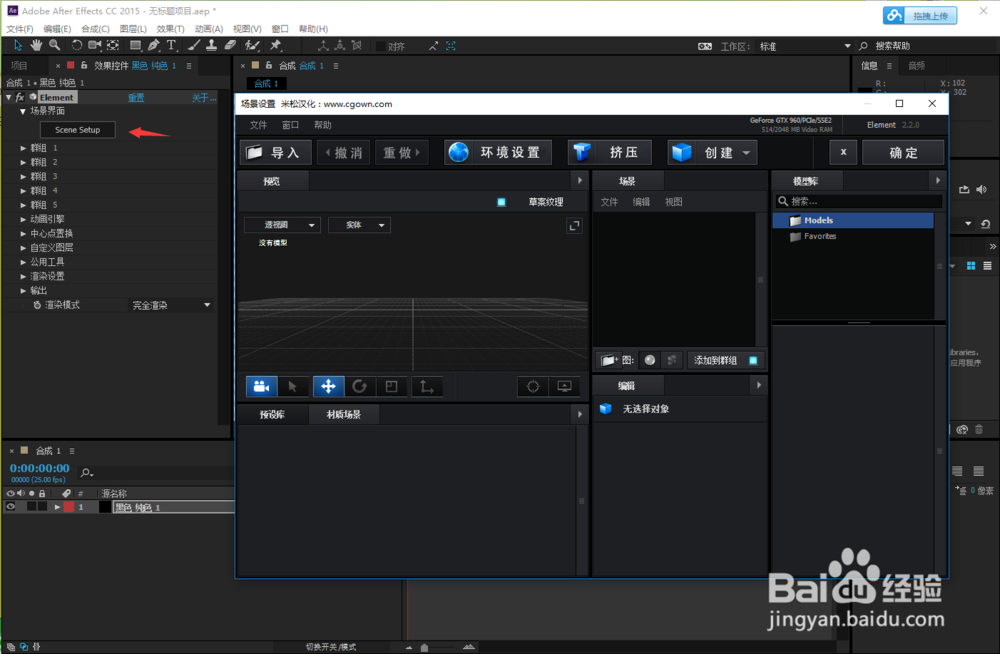Click the x cancel button beside 确定

click(843, 152)
